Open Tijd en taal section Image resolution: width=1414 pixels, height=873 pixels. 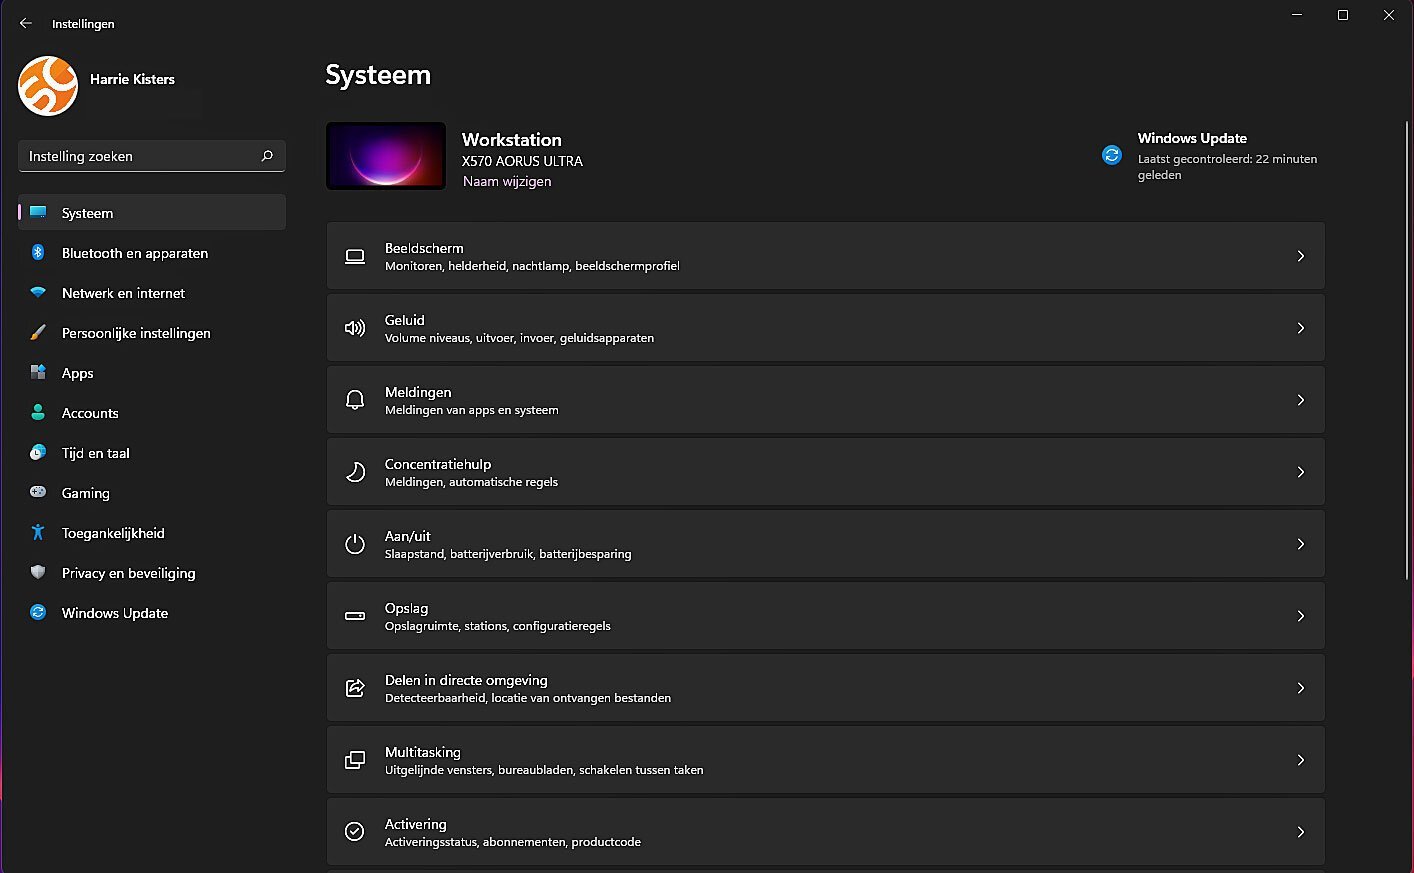(x=152, y=453)
